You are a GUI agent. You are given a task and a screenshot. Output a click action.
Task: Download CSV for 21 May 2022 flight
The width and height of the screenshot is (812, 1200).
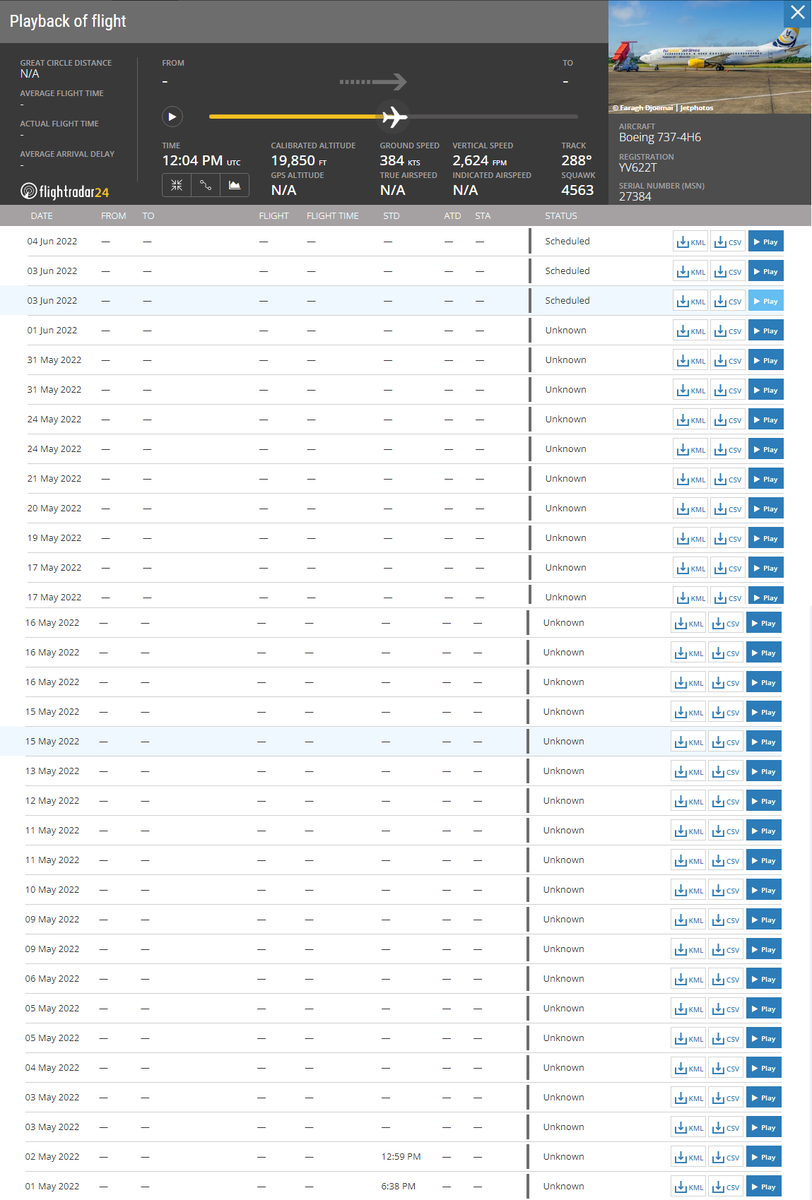pyautogui.click(x=728, y=479)
